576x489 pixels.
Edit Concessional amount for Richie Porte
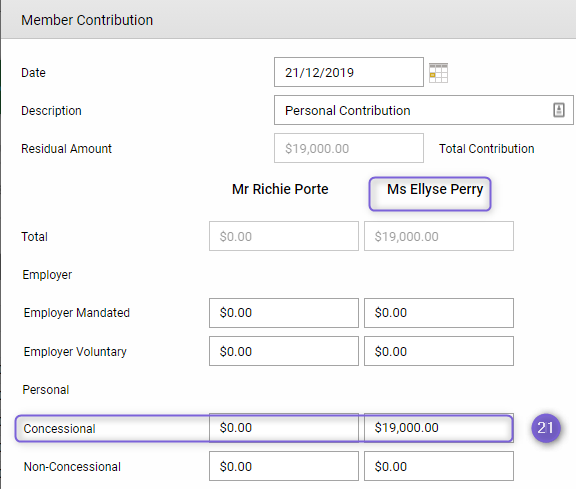284,428
